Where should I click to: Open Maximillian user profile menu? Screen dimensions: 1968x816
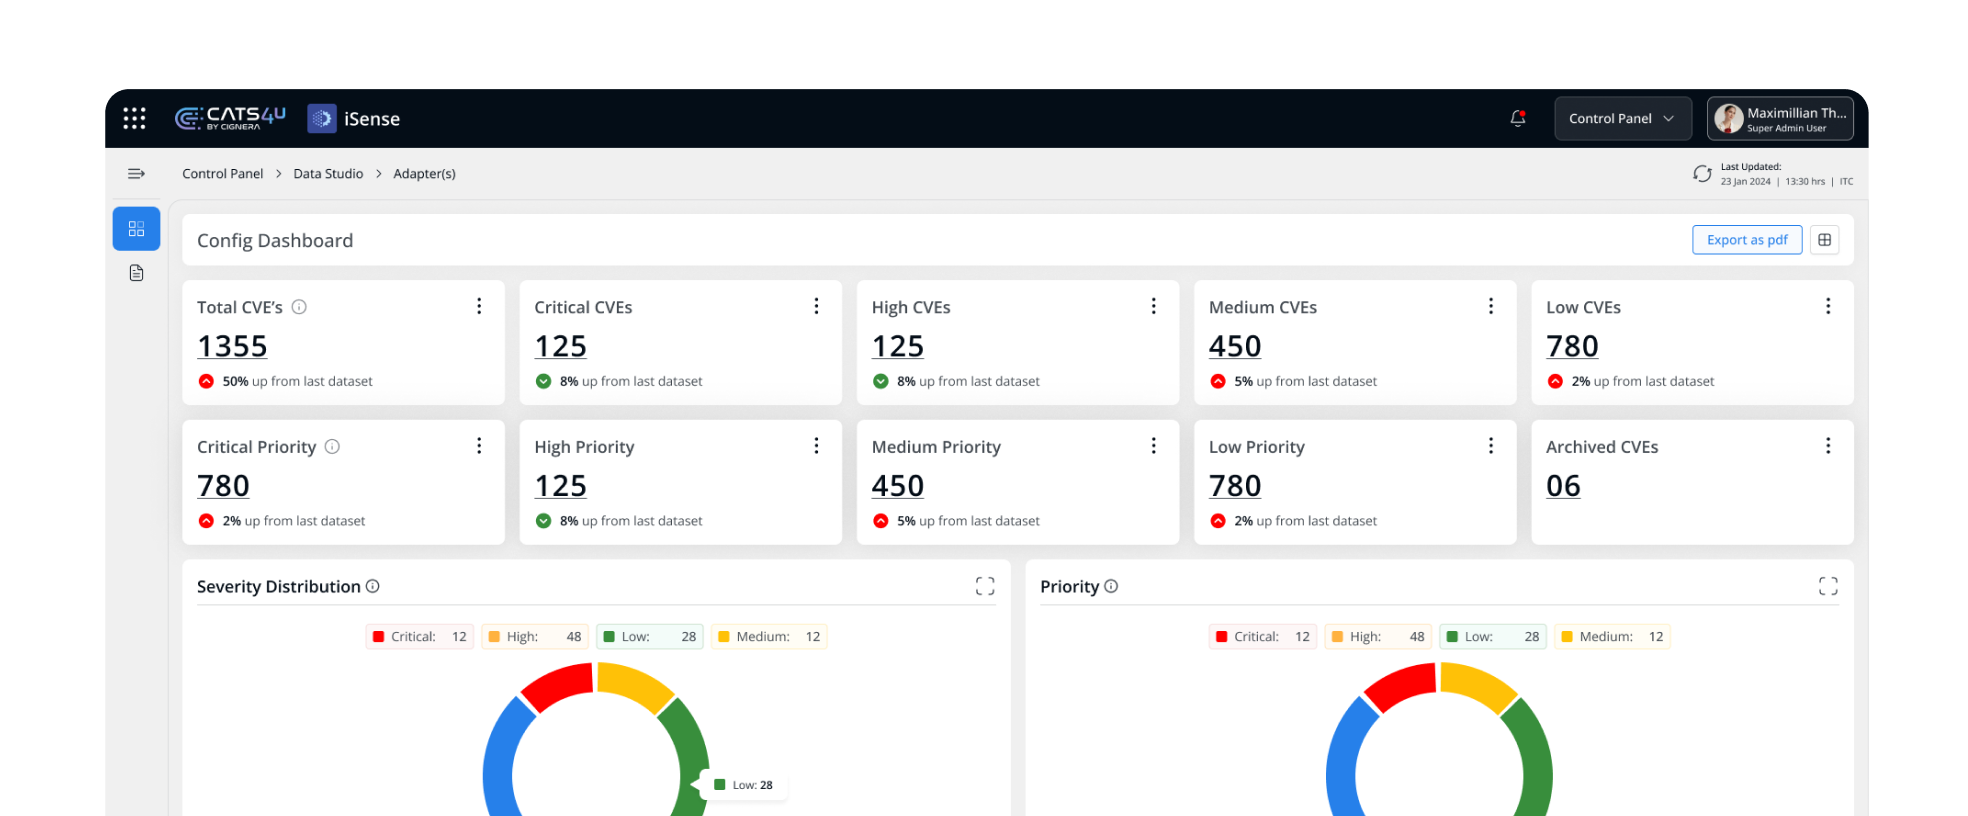1780,118
